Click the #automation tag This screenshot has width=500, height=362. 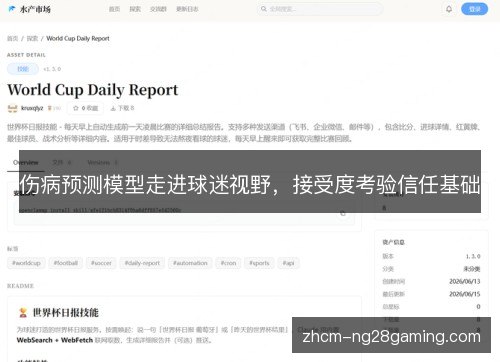click(x=190, y=263)
